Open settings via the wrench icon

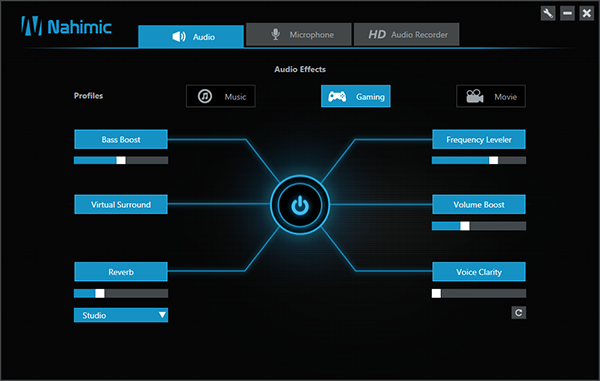(548, 13)
